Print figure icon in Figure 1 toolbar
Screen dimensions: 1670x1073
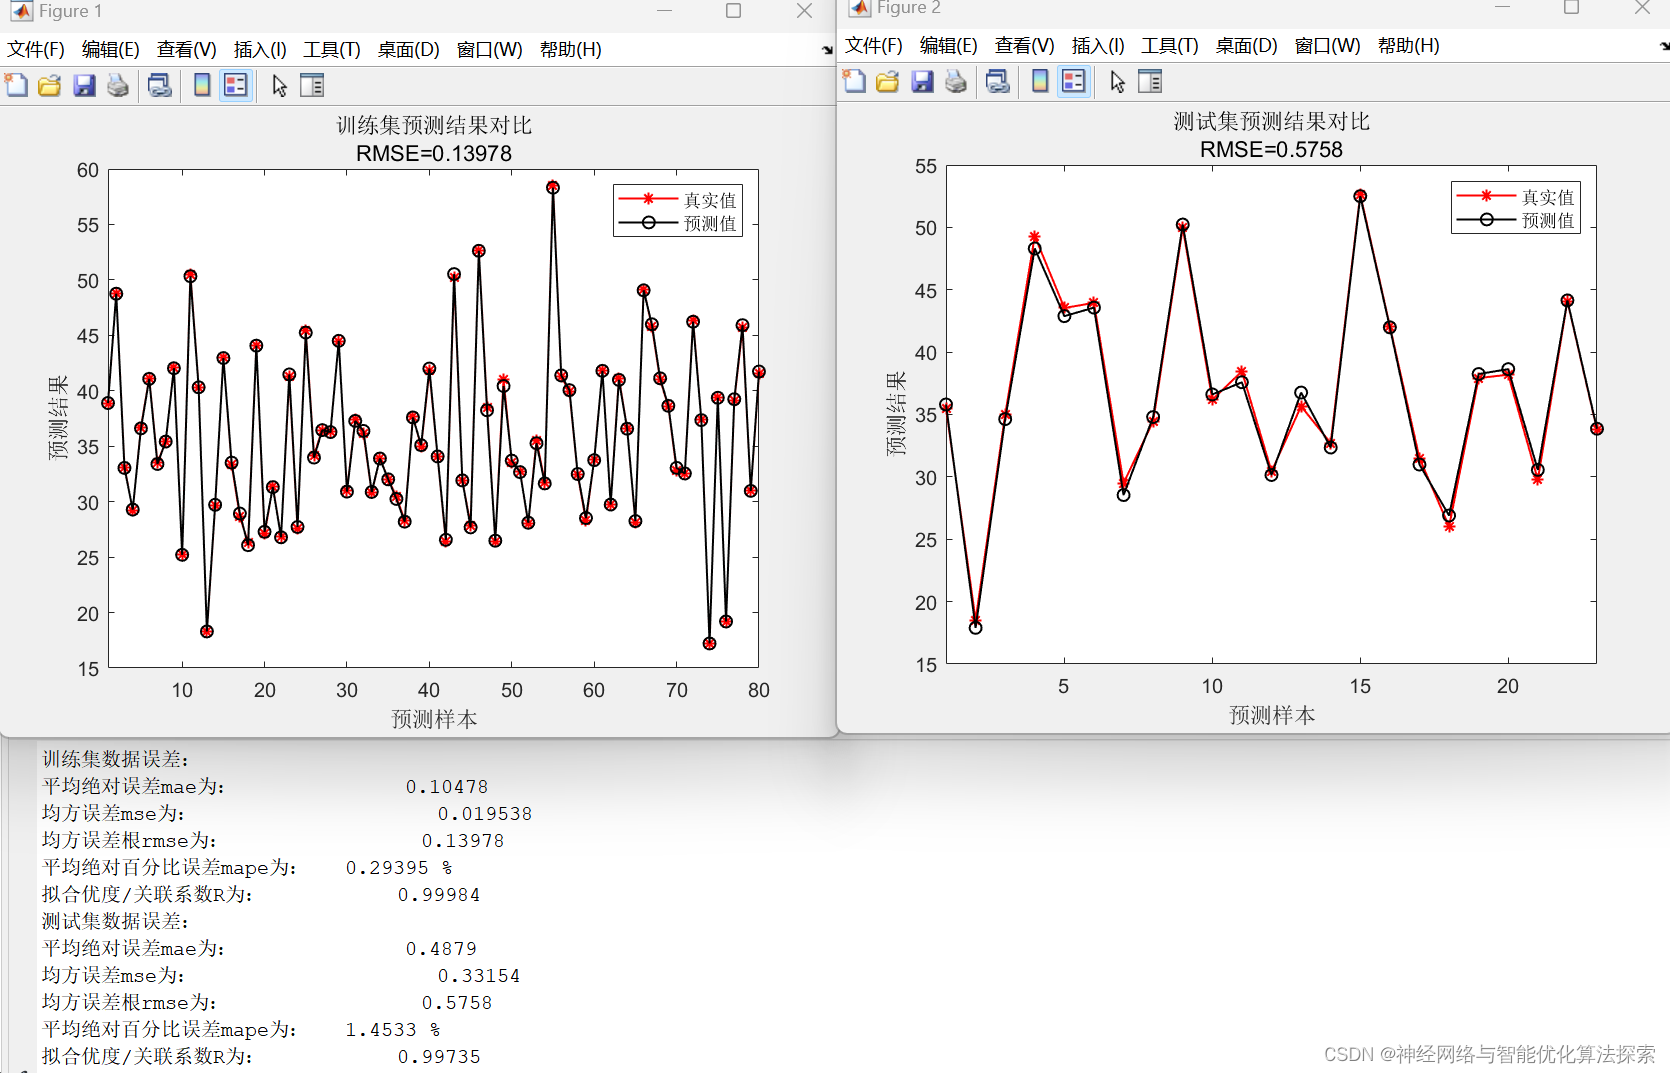[x=118, y=85]
